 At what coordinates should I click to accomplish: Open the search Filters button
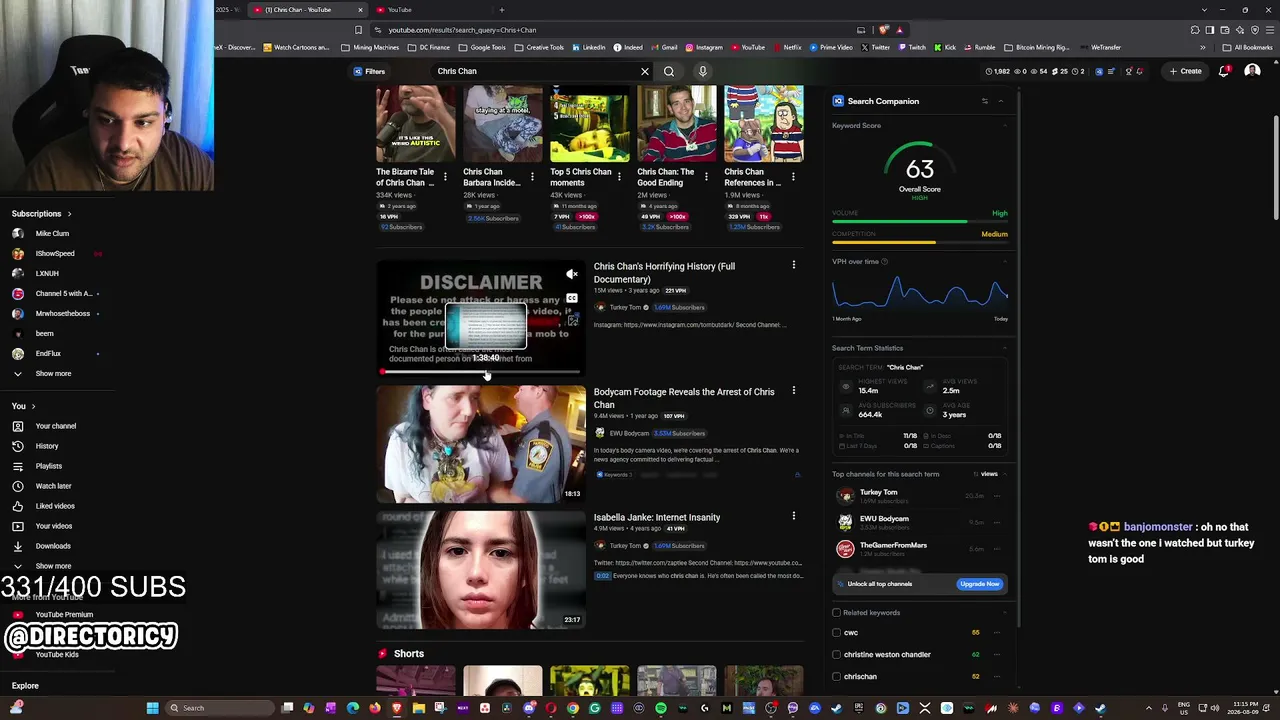point(369,71)
